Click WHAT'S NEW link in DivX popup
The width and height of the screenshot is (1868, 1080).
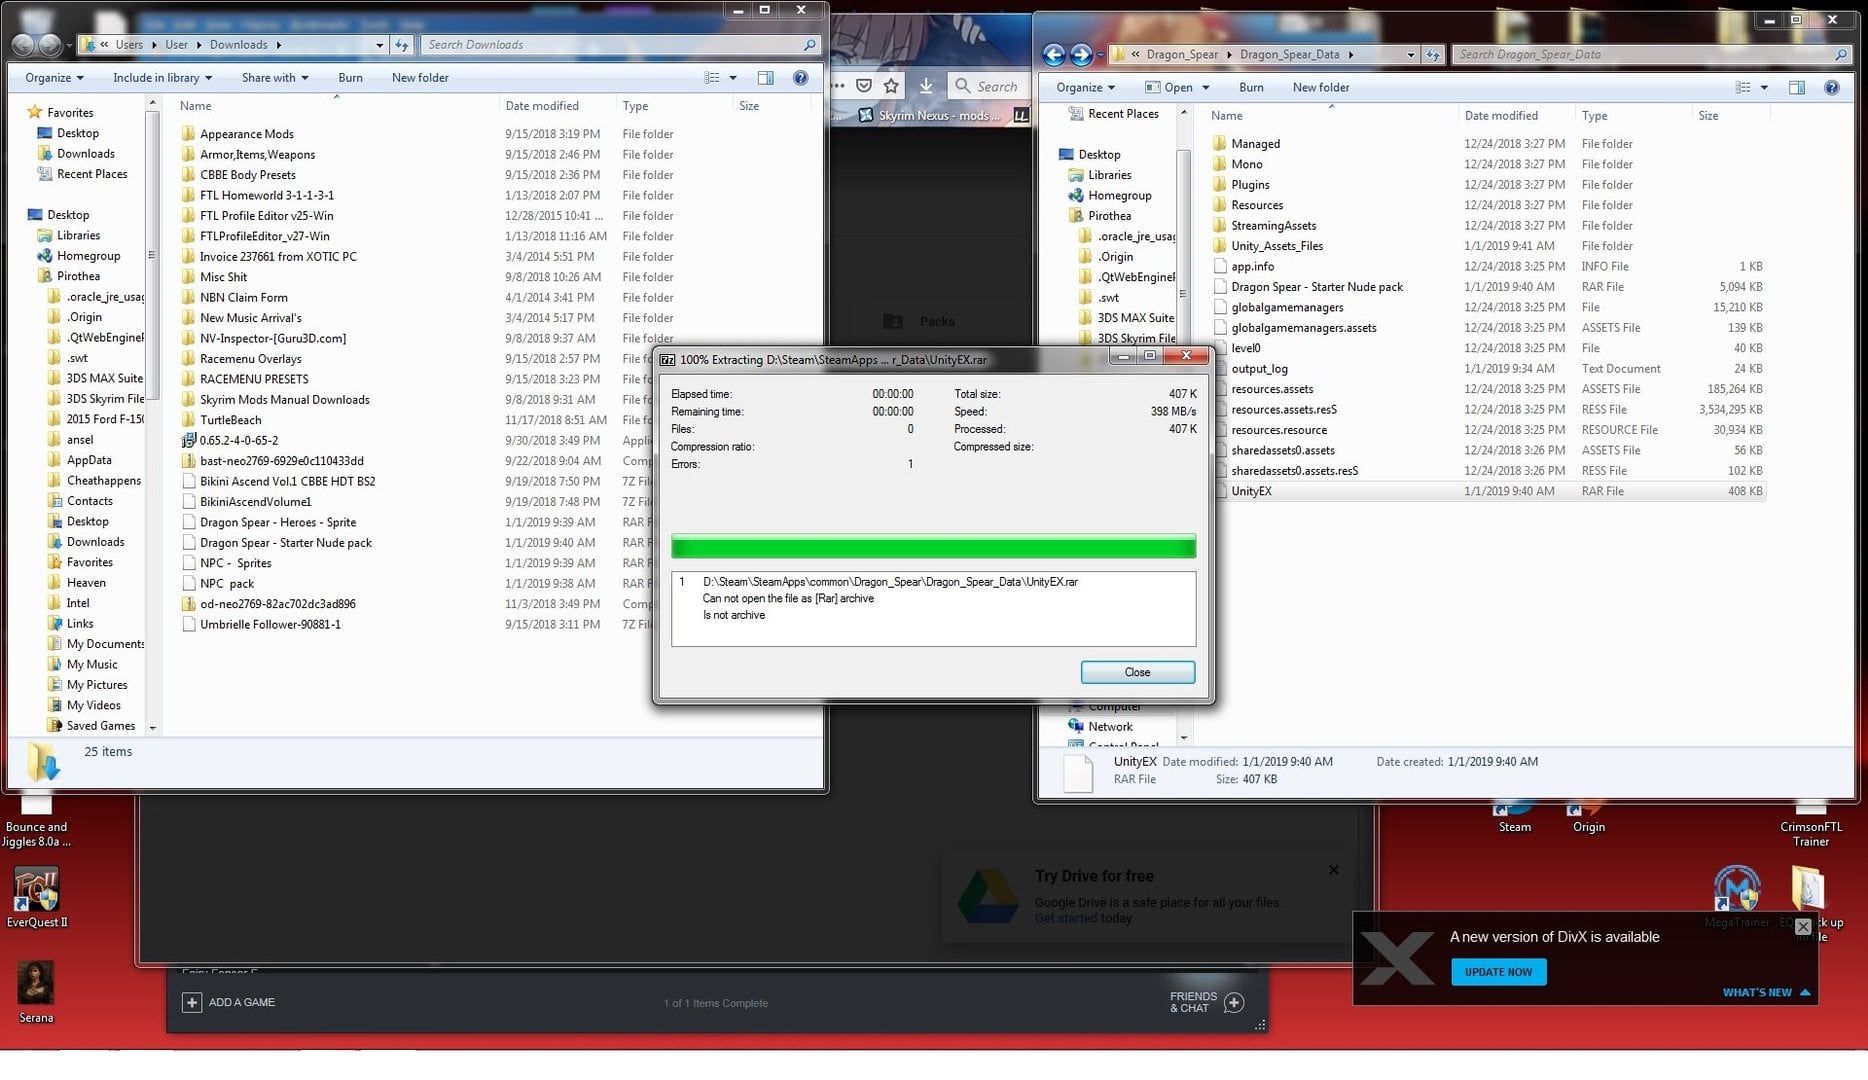1766,993
